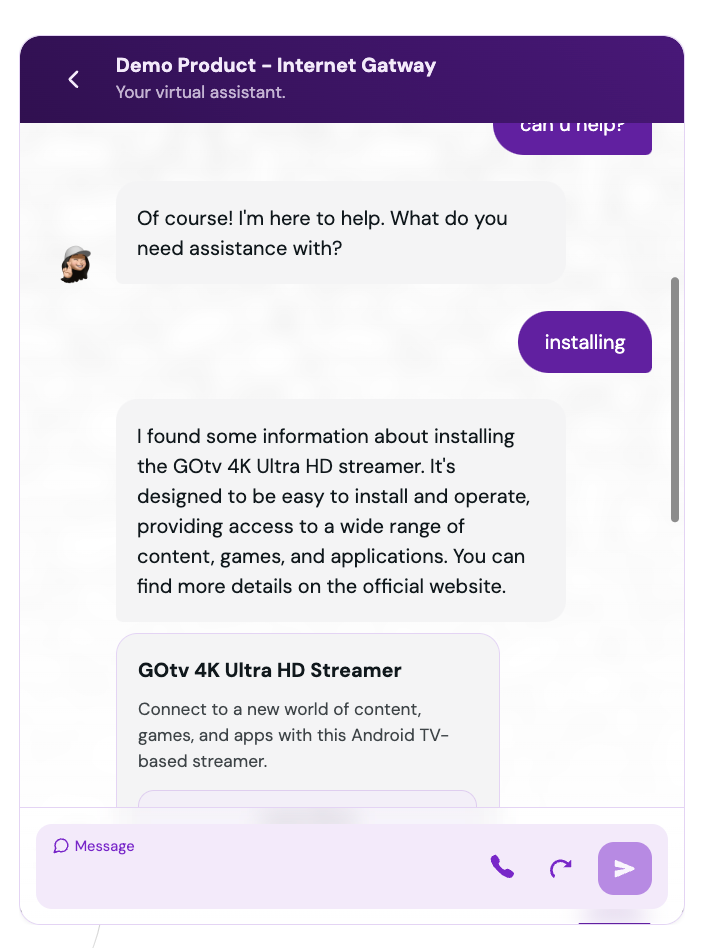Send message with the paper plane button
The image size is (702, 948).
pos(625,868)
